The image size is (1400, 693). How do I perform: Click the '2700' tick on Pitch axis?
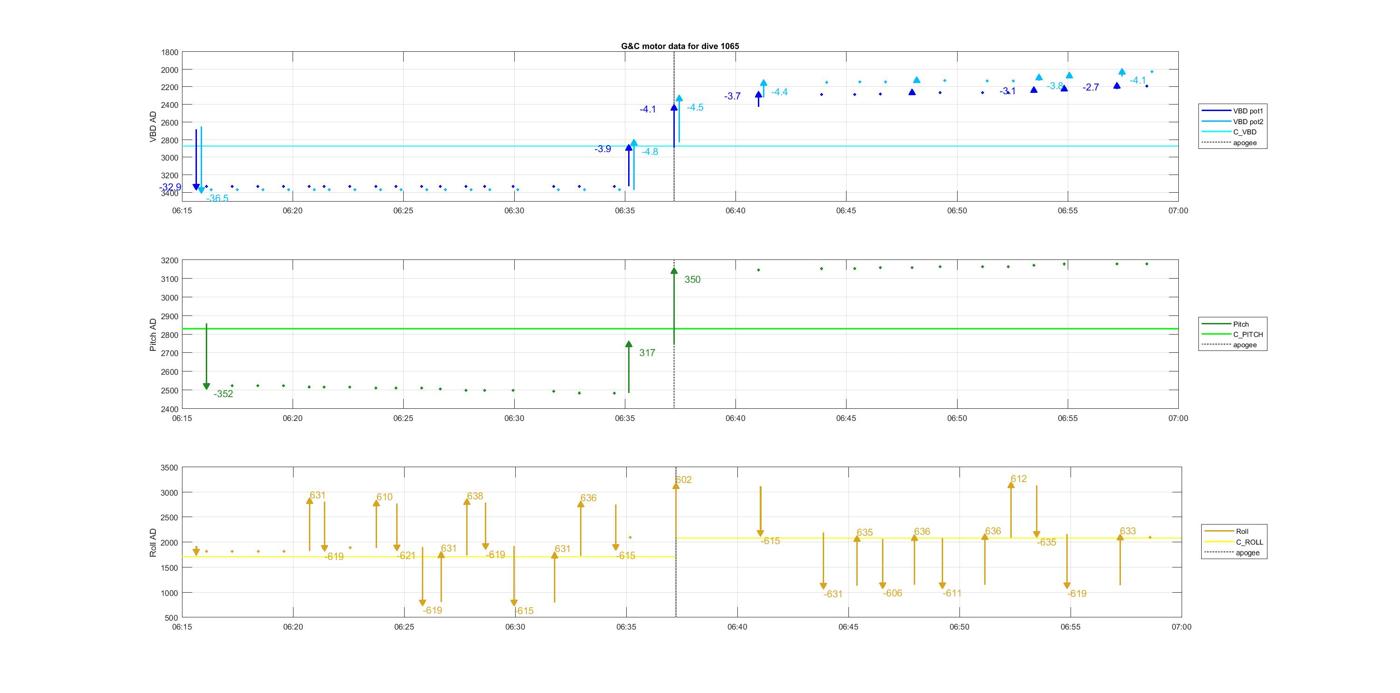point(170,353)
